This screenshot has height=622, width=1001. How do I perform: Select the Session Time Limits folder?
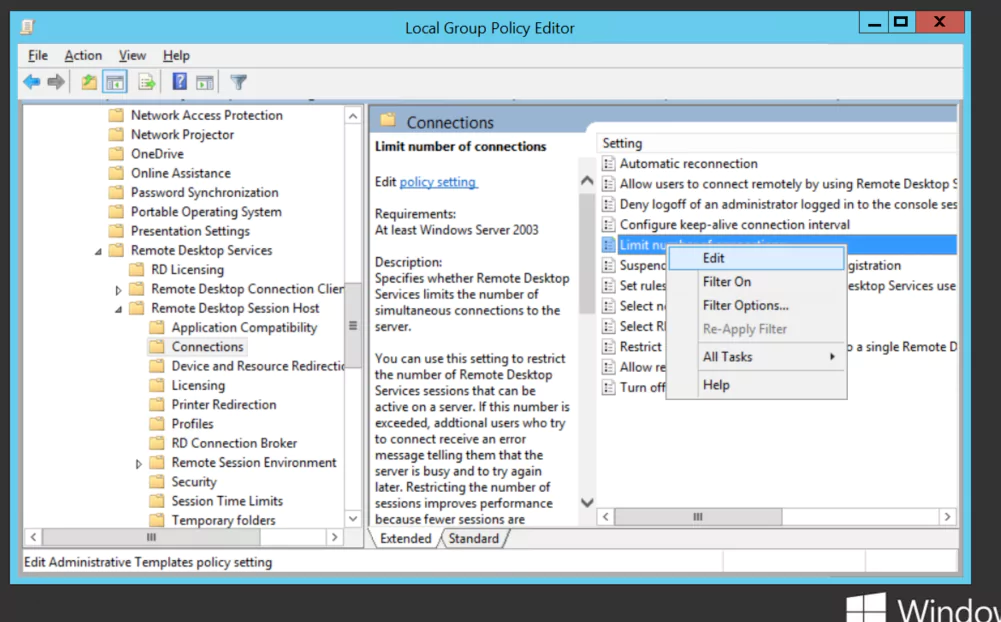[x=227, y=501]
